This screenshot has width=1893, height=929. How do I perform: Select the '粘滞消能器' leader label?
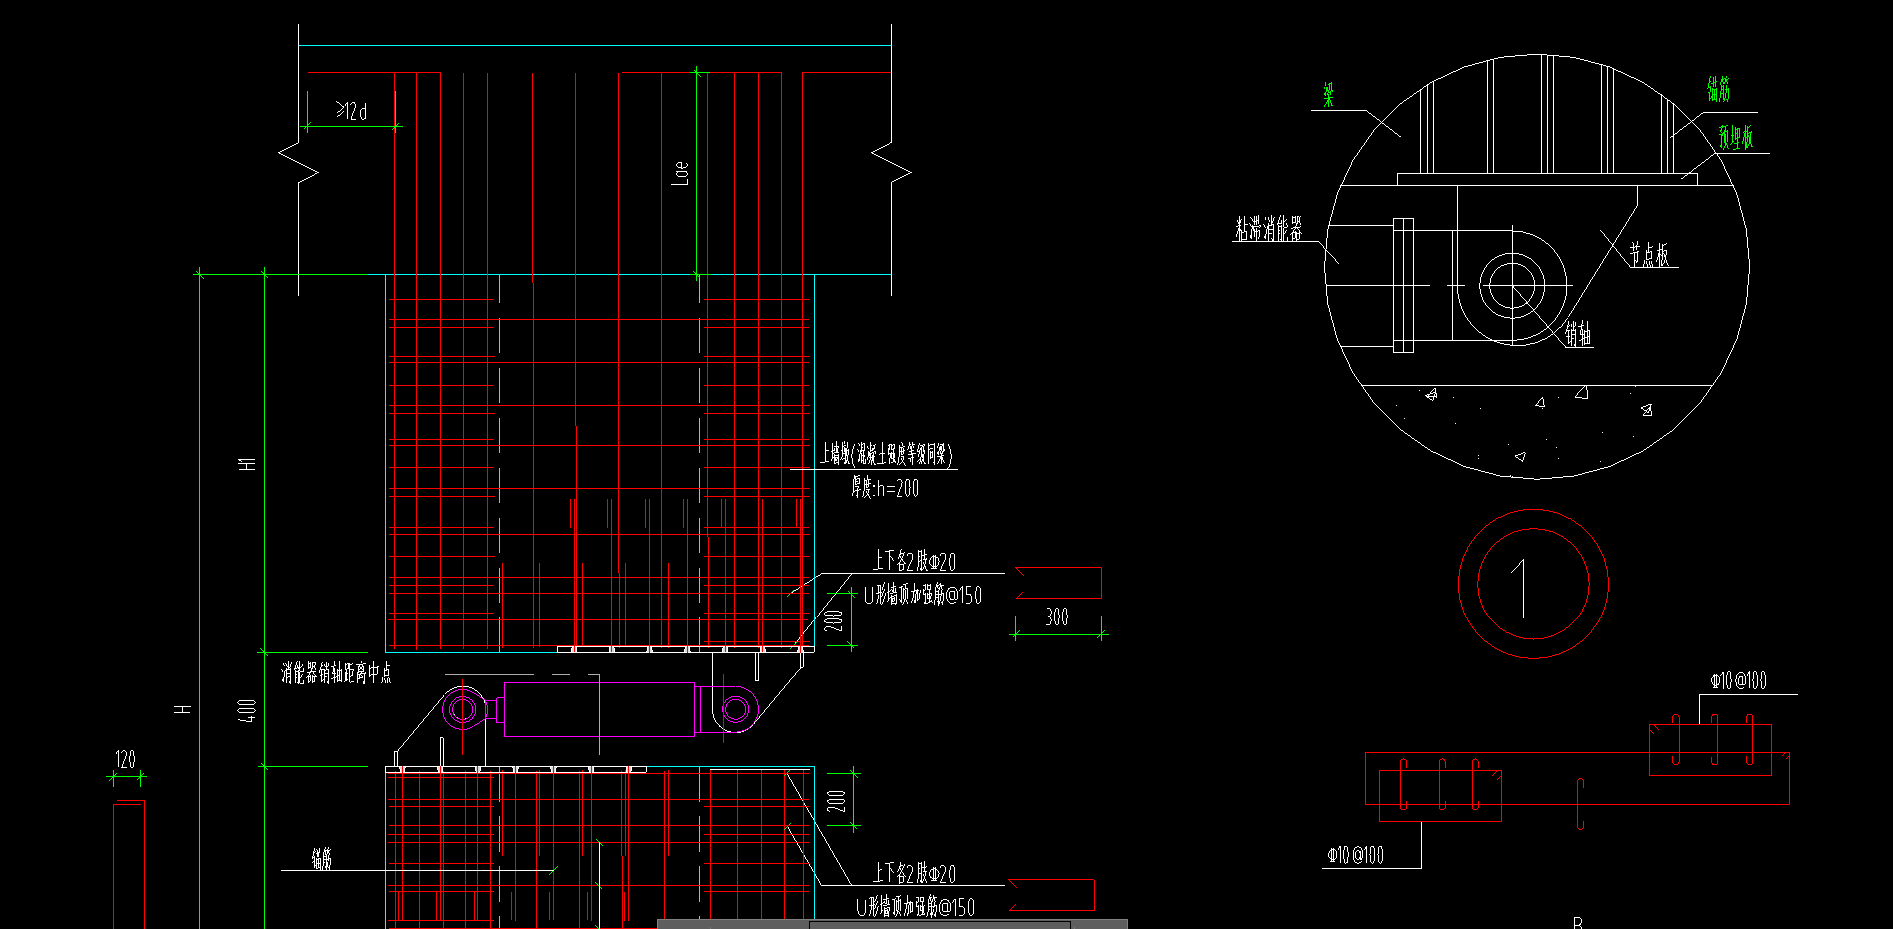[x=1269, y=229]
